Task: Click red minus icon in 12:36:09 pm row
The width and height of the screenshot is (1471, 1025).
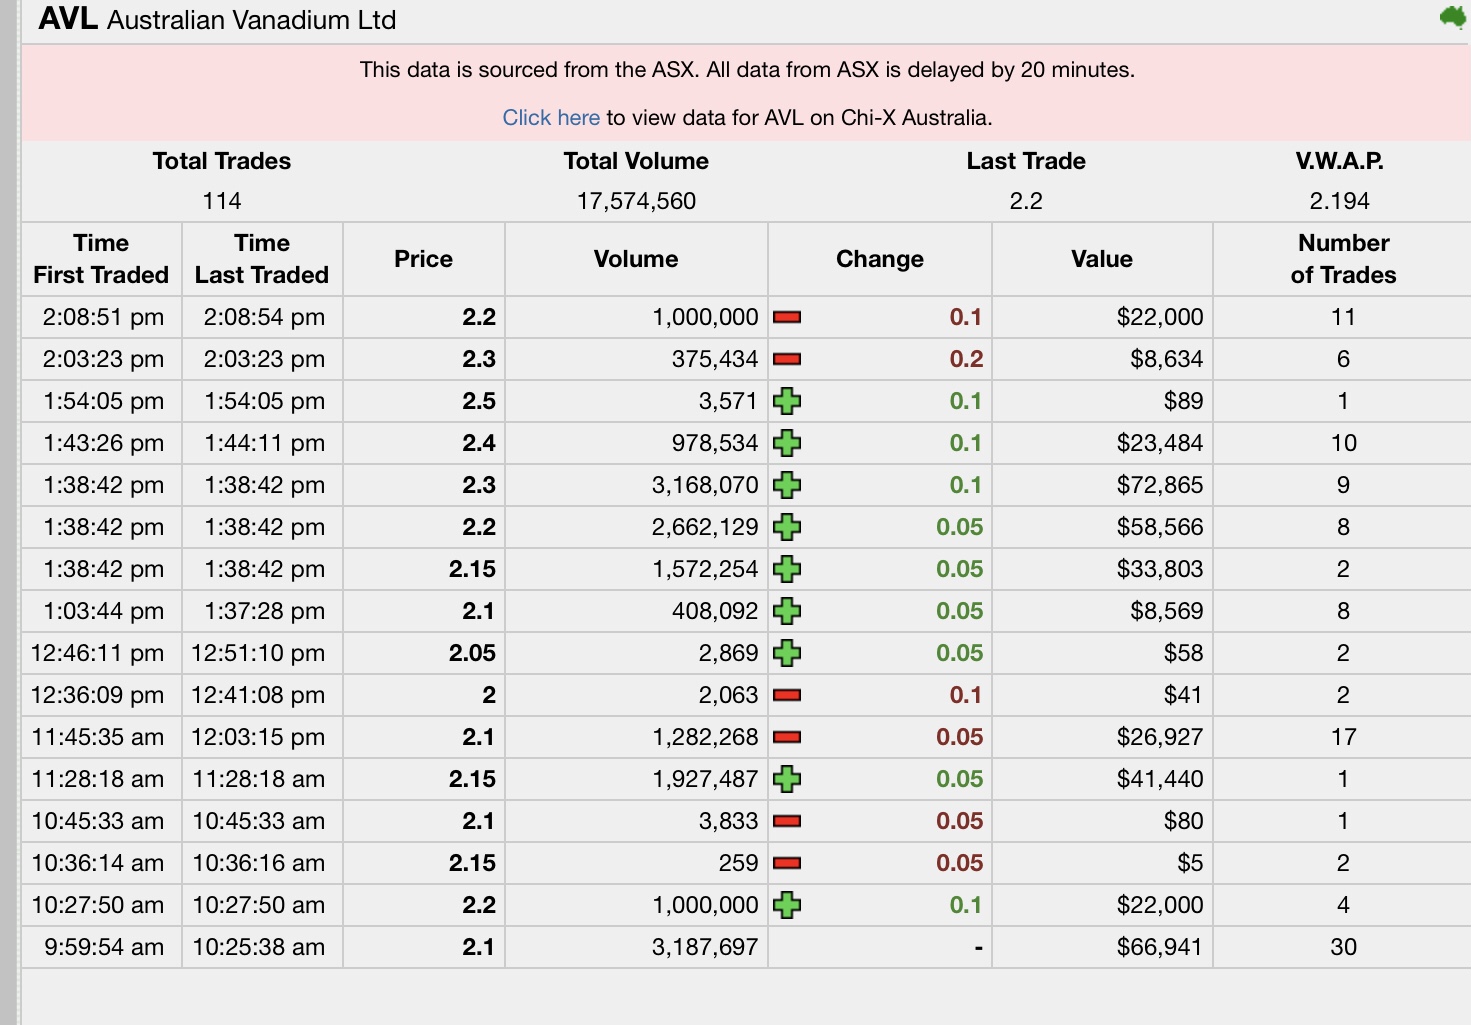Action: point(787,695)
